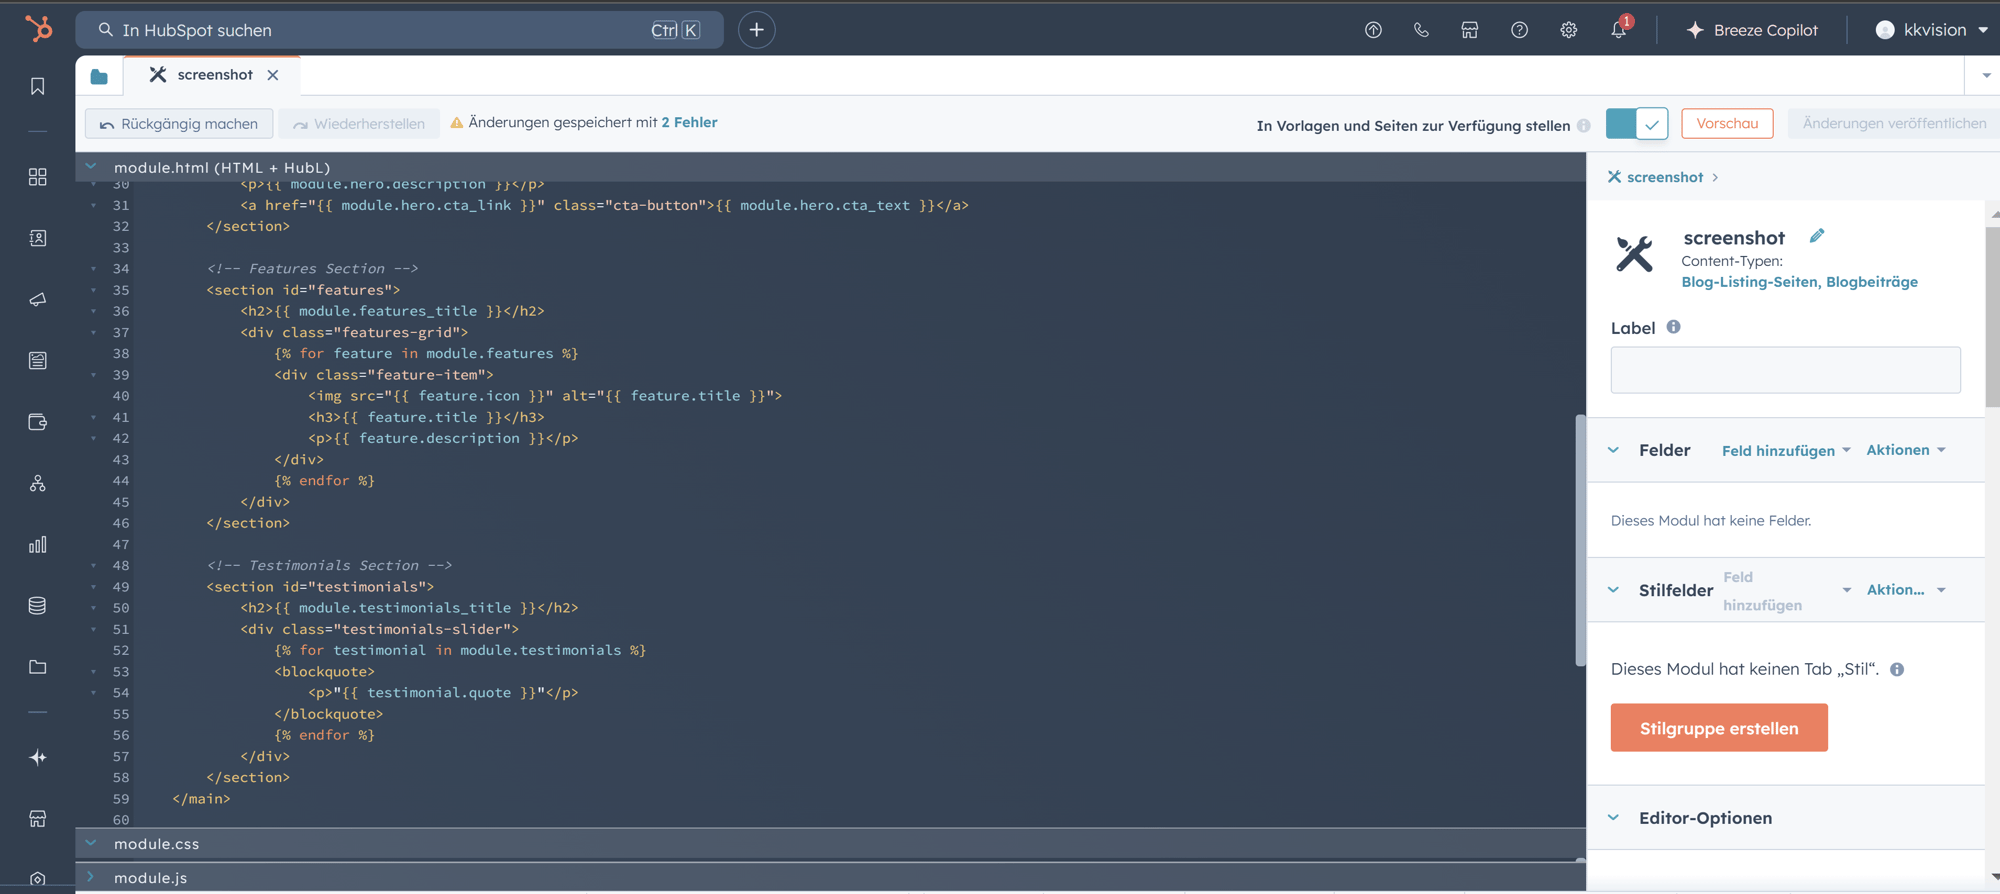This screenshot has width=2000, height=894.
Task: Expand the module.js section
Action: pyautogui.click(x=91, y=877)
